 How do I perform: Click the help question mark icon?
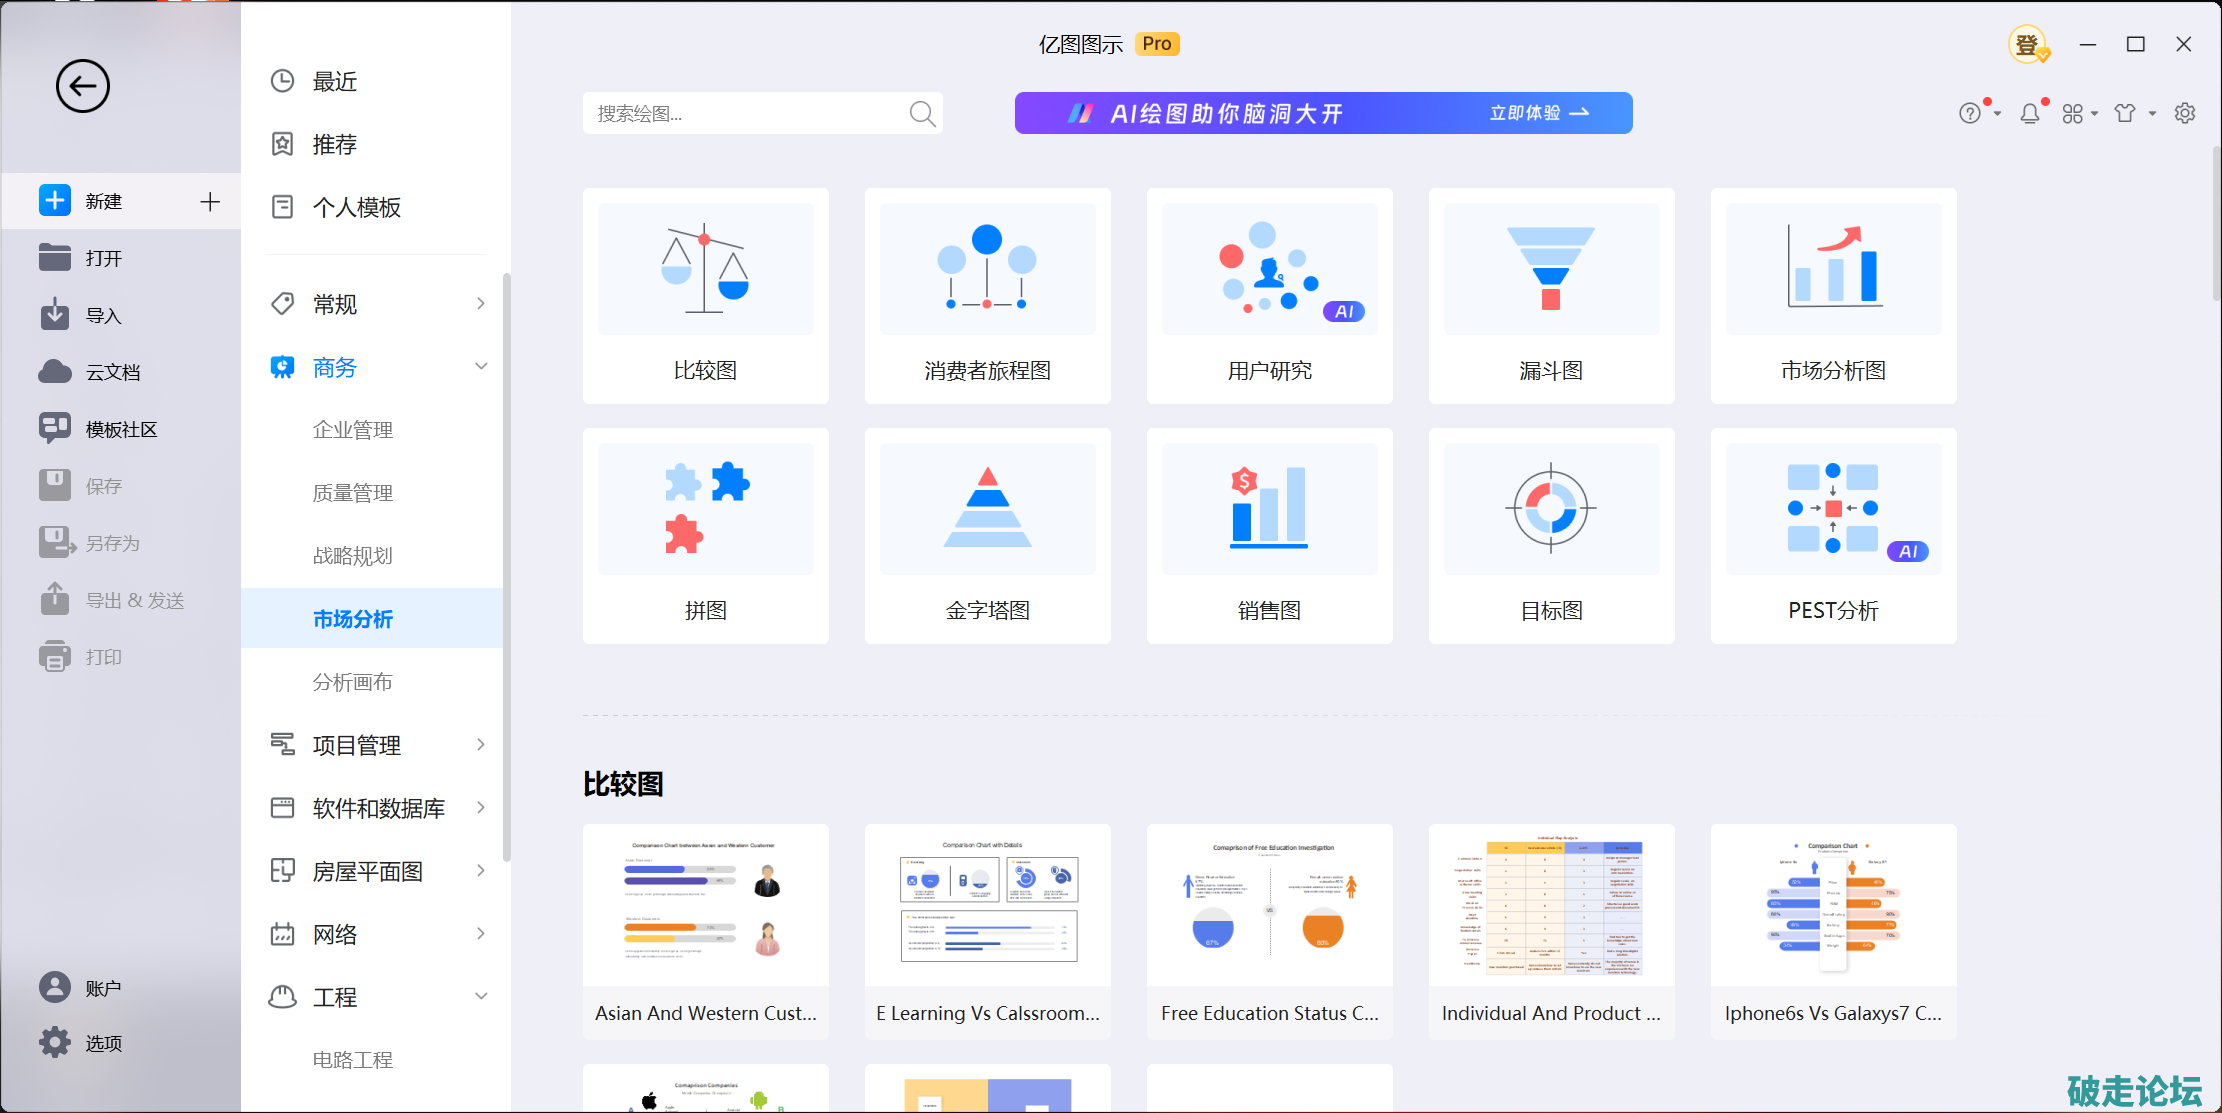(1969, 114)
